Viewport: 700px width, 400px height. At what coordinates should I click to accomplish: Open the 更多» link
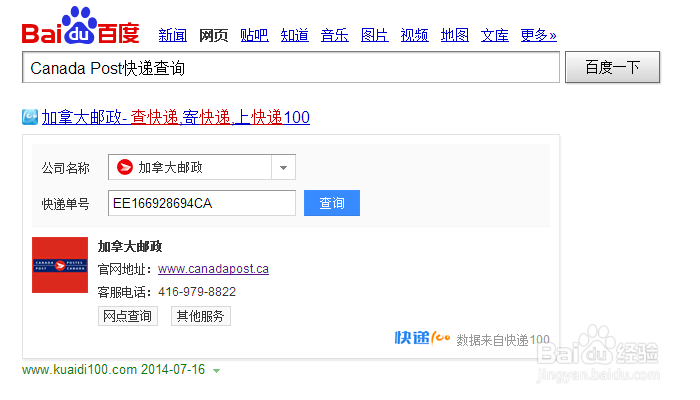538,35
